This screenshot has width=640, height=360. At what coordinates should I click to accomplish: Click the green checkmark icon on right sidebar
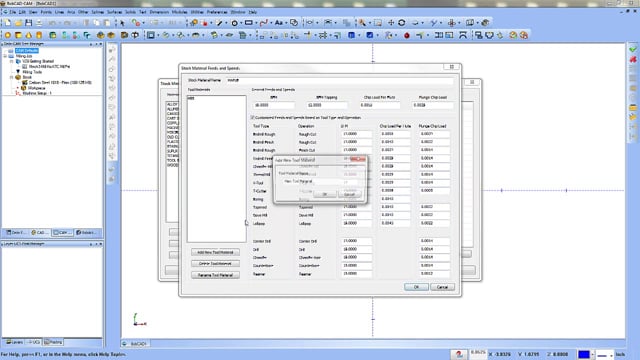[633, 49]
